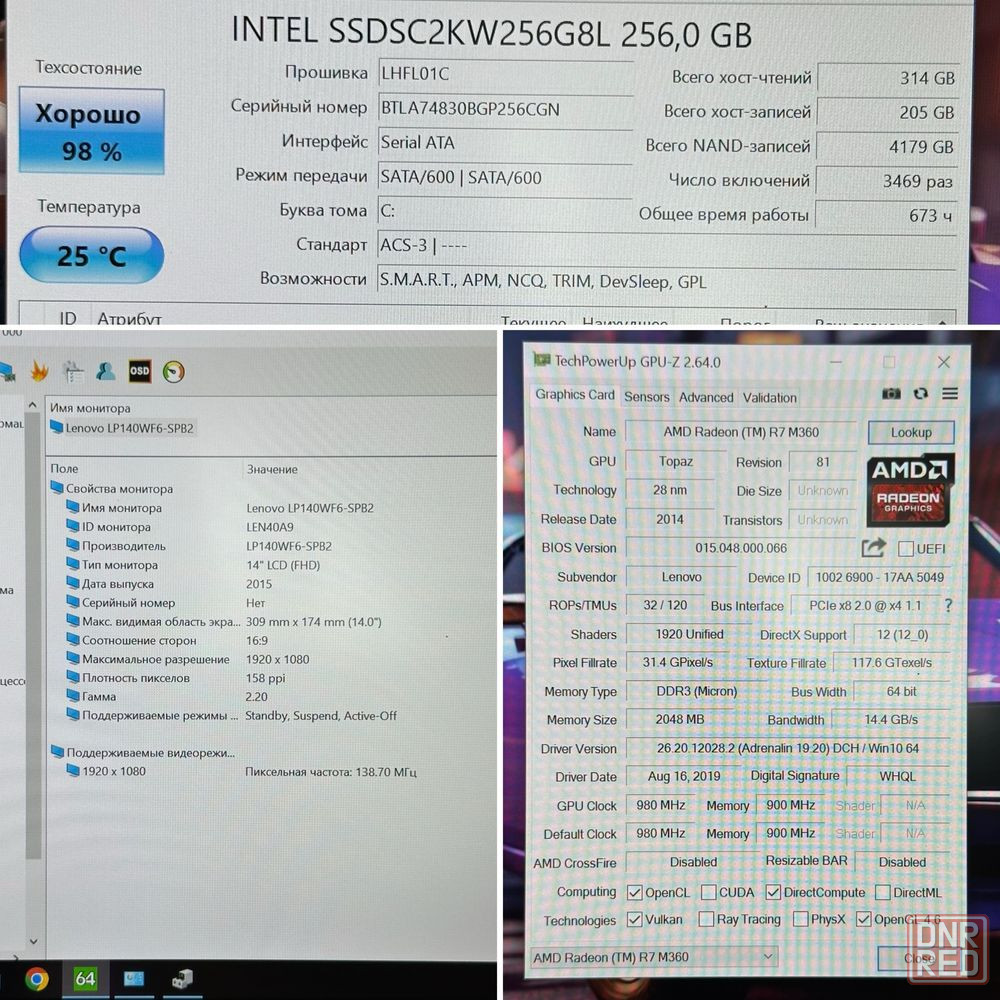Open the AIDA64 stability test flame icon

[40, 371]
